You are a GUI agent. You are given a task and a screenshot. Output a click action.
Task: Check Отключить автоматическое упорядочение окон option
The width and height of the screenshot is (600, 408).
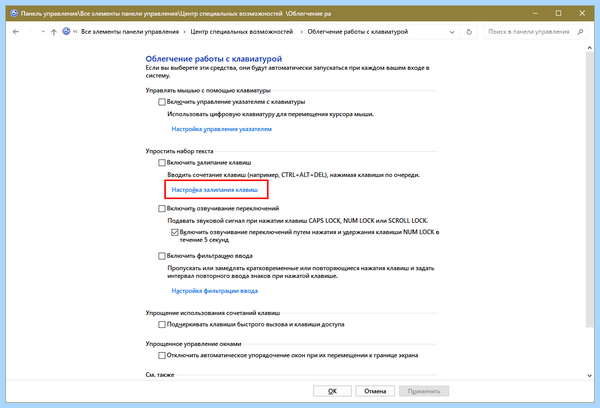click(x=162, y=355)
